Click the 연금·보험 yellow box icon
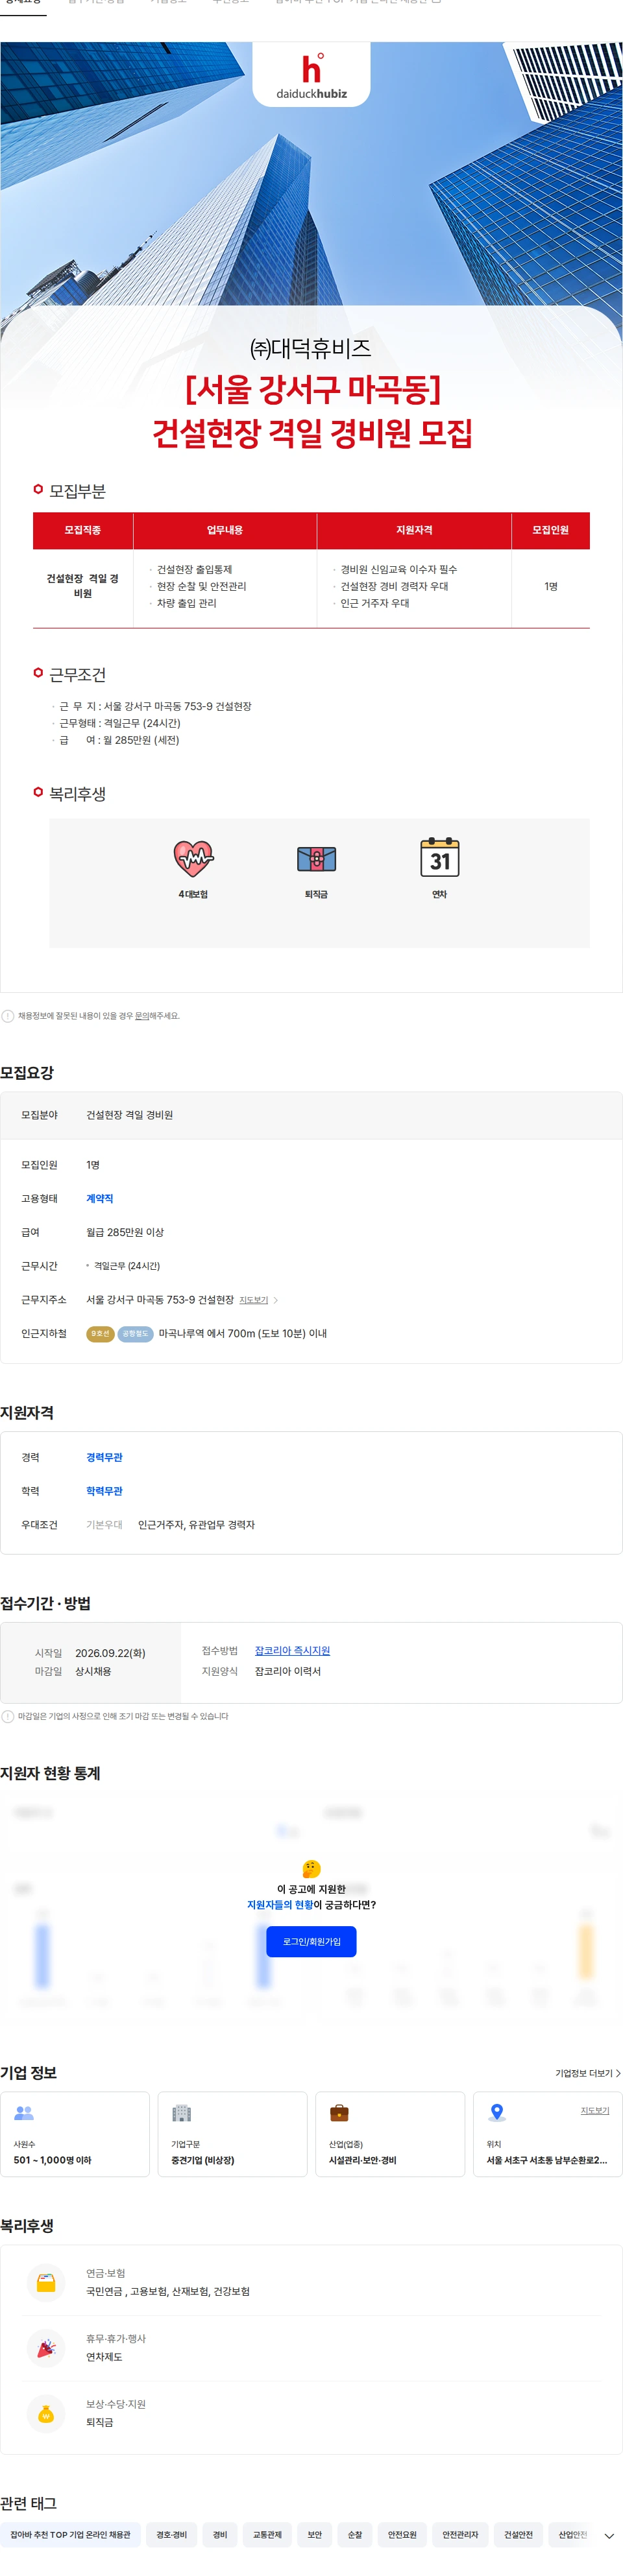The height and width of the screenshot is (2576, 623). 46,2282
